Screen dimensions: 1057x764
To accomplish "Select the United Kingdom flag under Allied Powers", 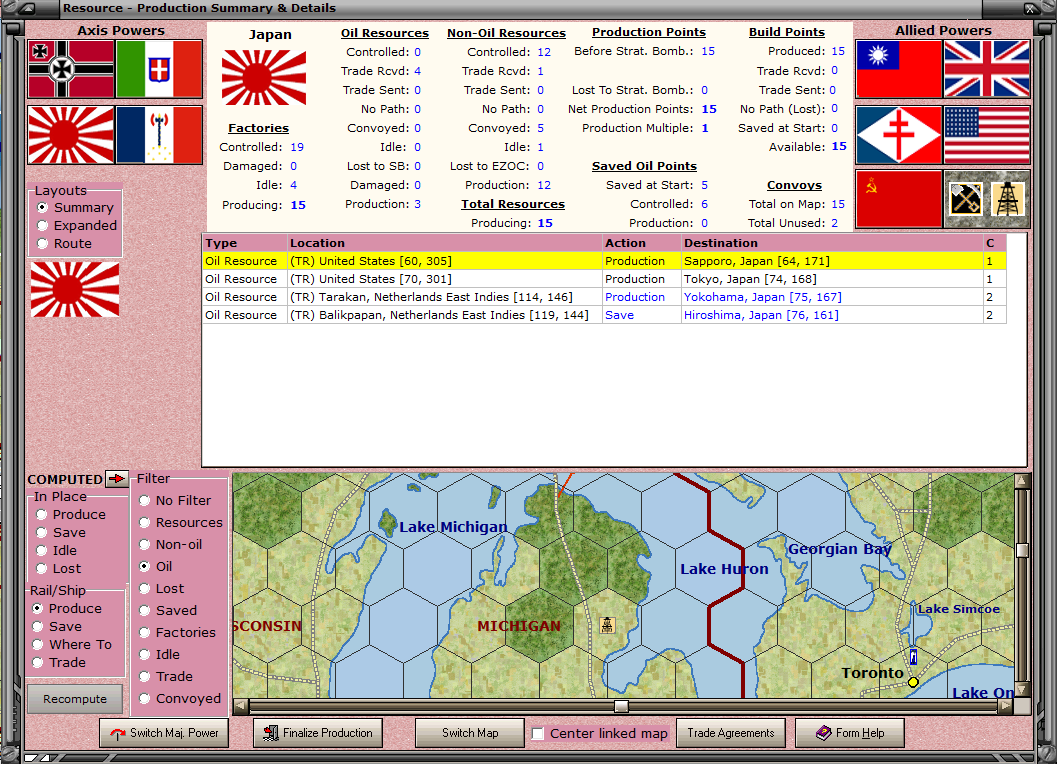I will tap(987, 69).
